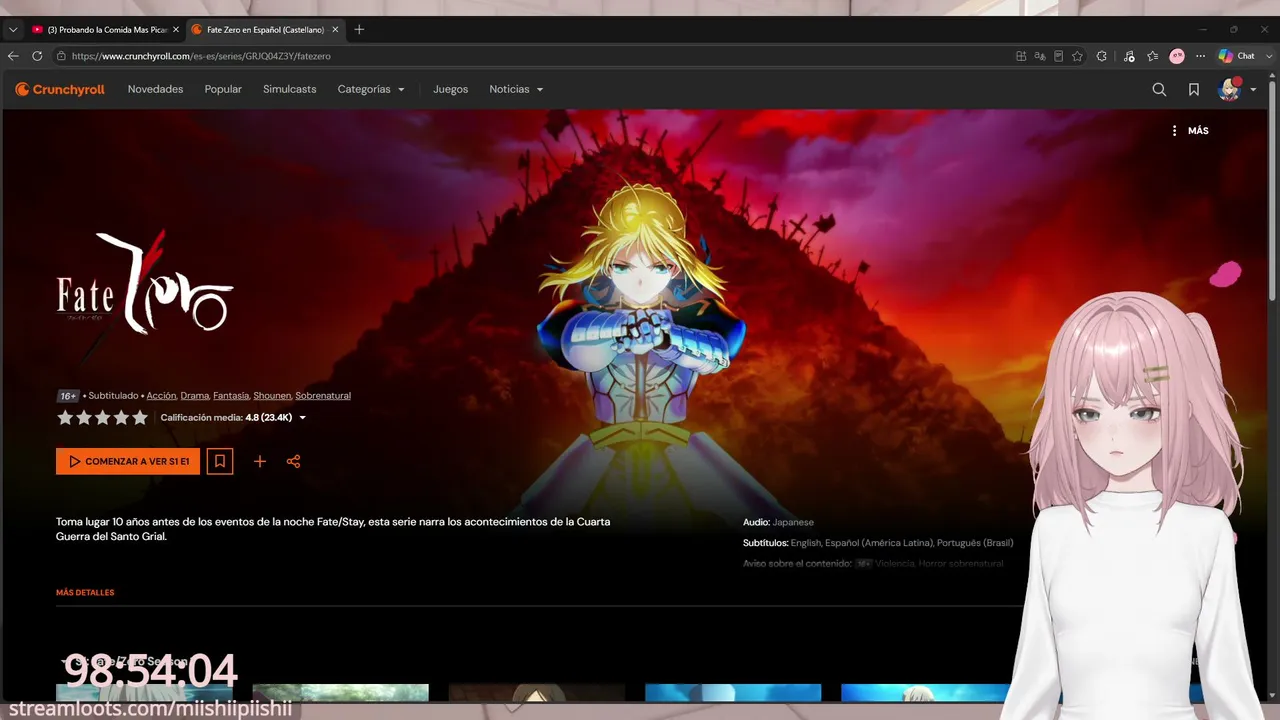Open the fourth episode thumbnail in the row

coord(733,692)
